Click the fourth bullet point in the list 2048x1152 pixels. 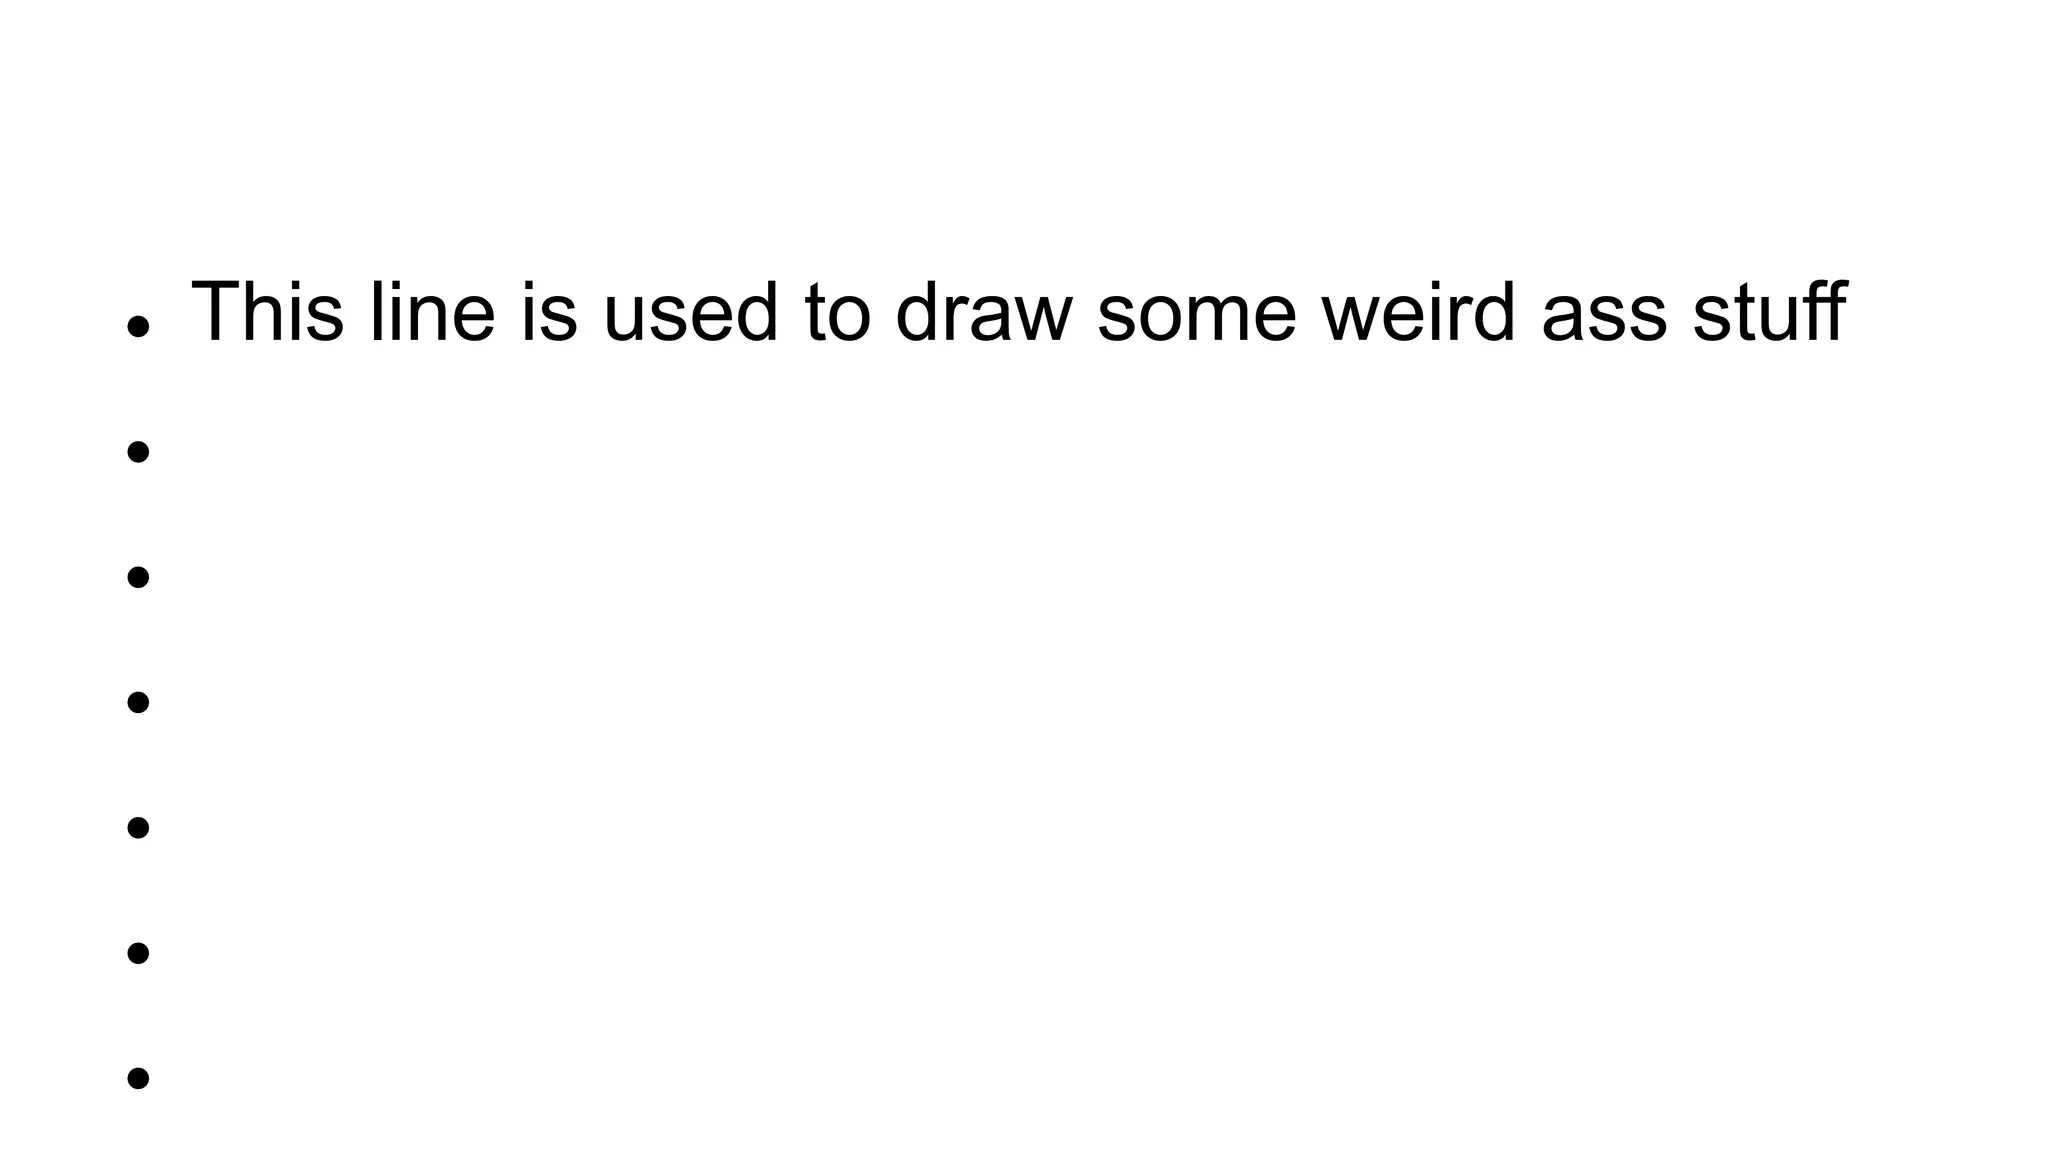point(138,702)
